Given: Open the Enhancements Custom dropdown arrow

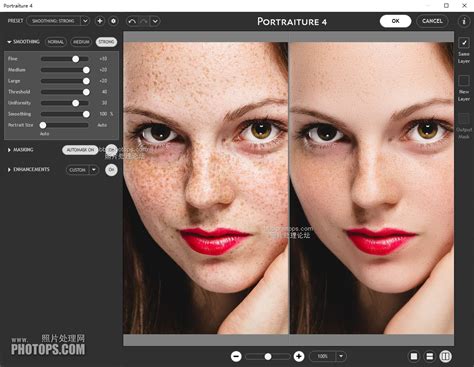Looking at the screenshot, I should click(94, 170).
